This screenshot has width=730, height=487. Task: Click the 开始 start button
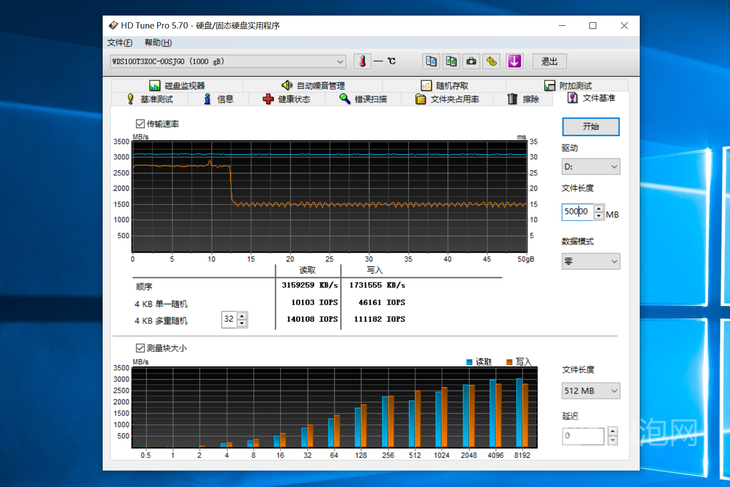(x=591, y=127)
